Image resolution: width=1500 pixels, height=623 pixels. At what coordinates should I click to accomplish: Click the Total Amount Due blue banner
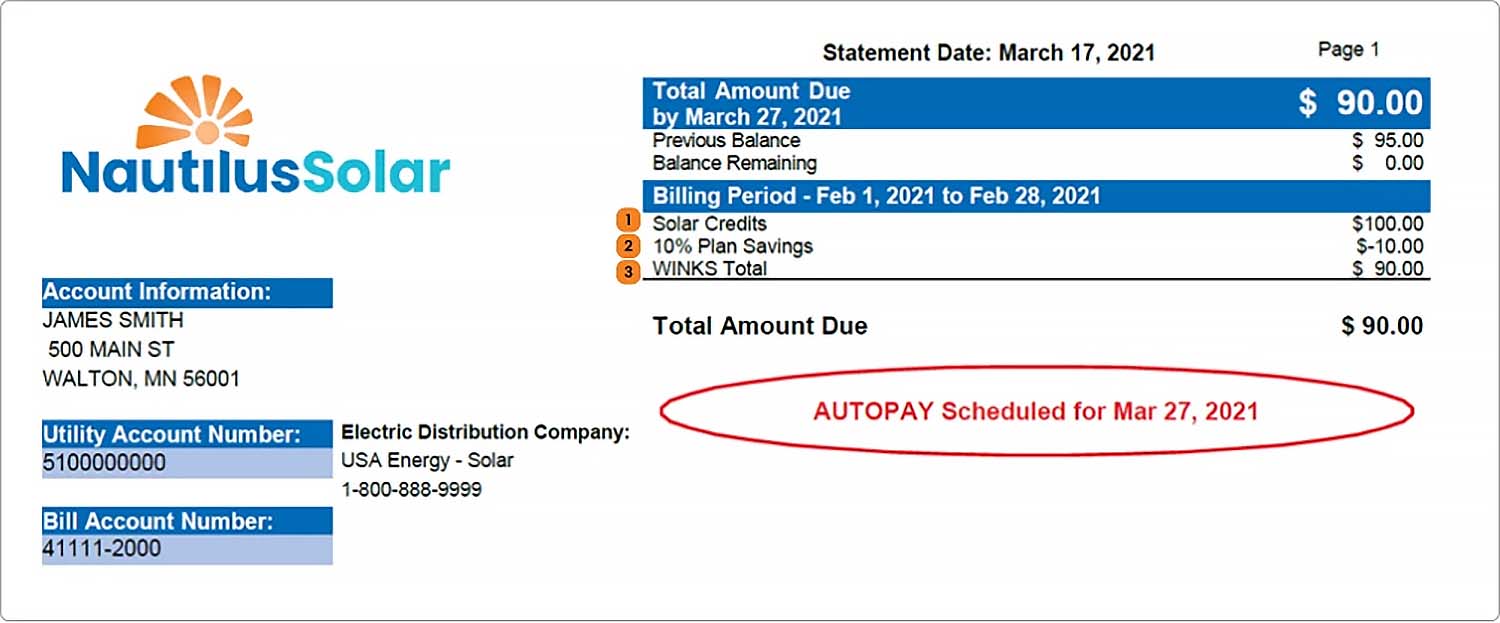tap(1036, 103)
